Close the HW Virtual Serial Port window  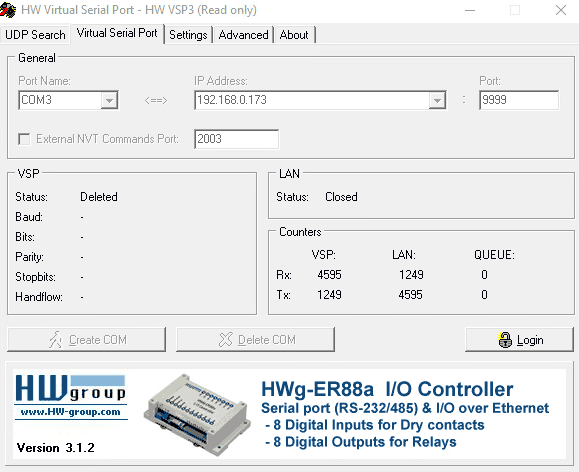[561, 10]
